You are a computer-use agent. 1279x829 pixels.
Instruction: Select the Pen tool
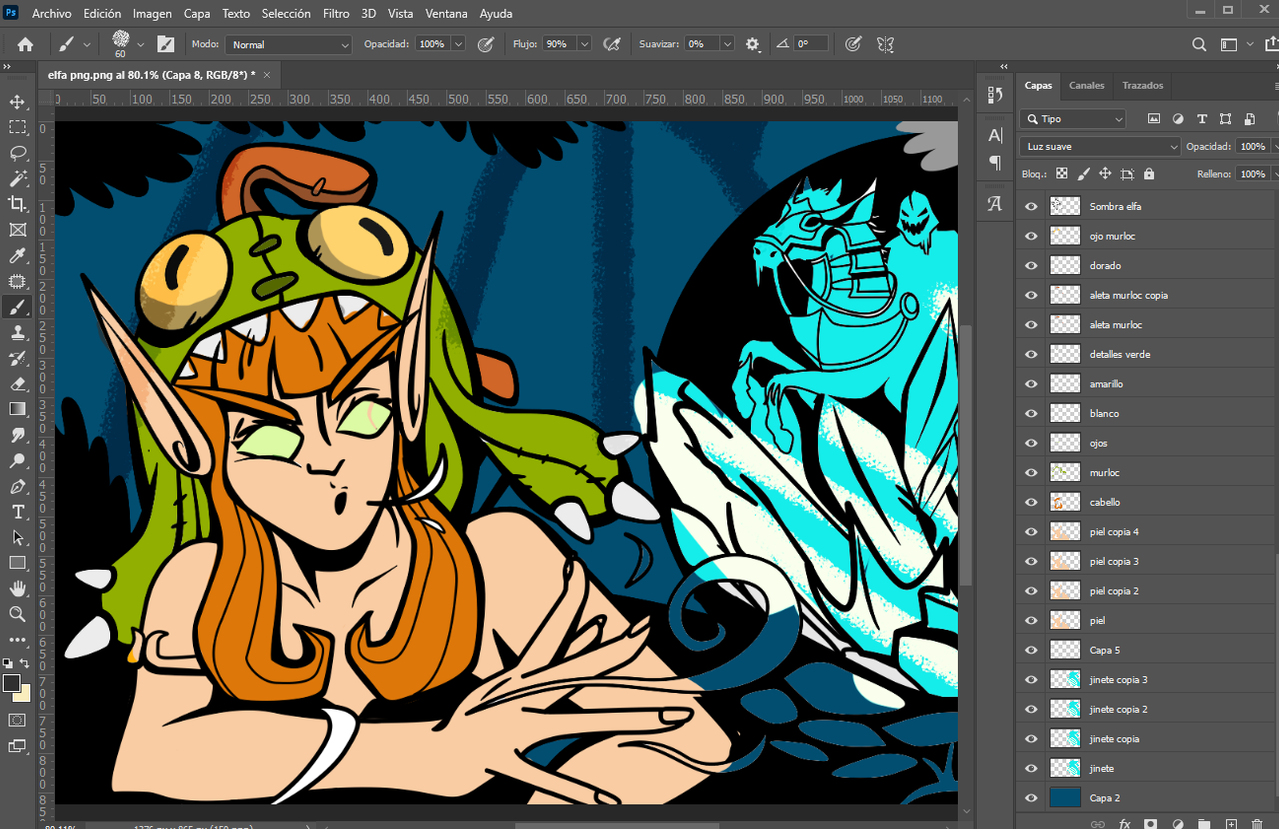17,487
